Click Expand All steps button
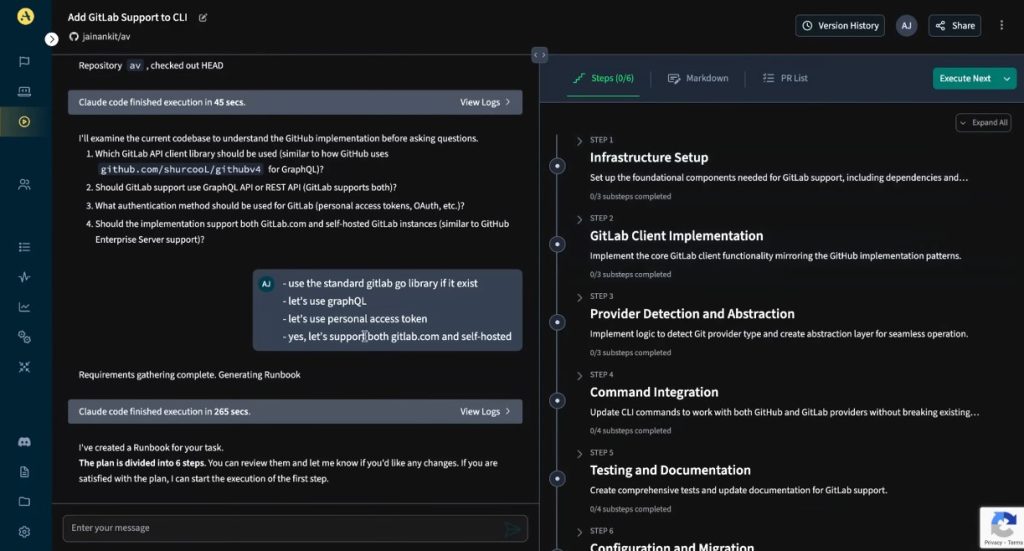The width and height of the screenshot is (1024, 551). tap(982, 122)
